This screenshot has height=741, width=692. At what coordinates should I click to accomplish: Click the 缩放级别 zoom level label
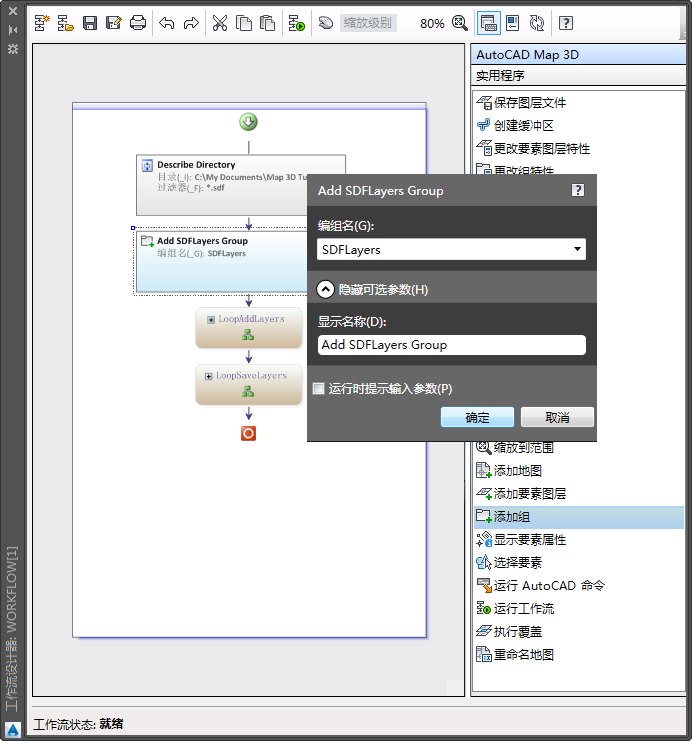coord(368,23)
